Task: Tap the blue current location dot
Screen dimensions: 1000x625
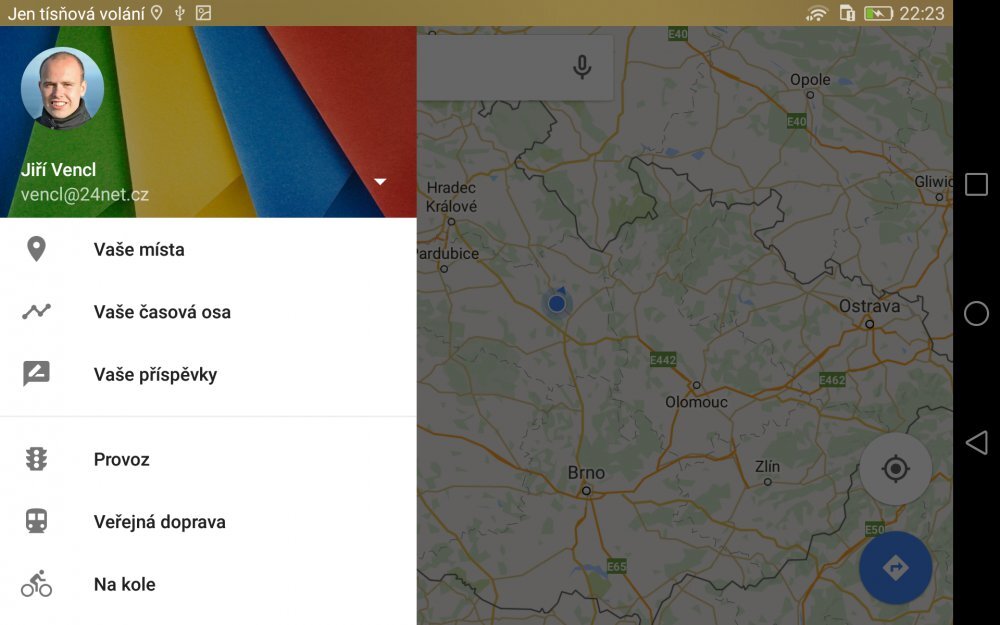Action: (557, 303)
